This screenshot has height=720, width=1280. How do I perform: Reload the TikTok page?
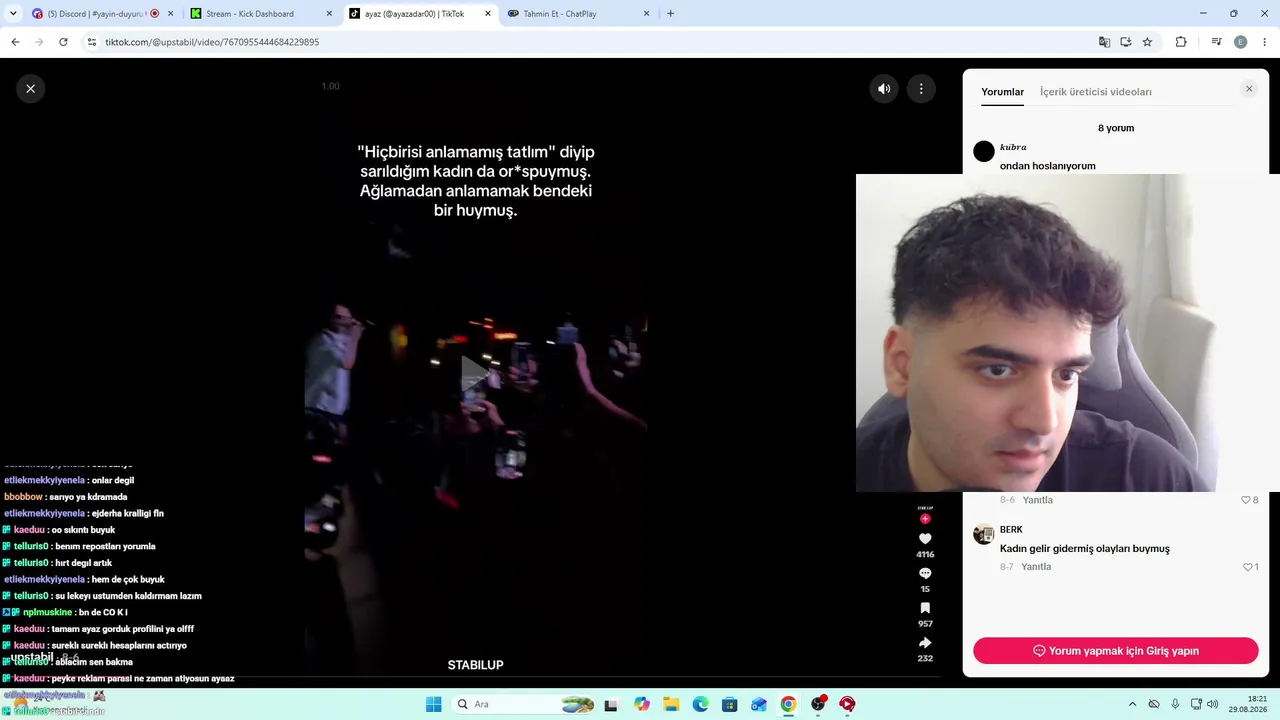(x=63, y=42)
